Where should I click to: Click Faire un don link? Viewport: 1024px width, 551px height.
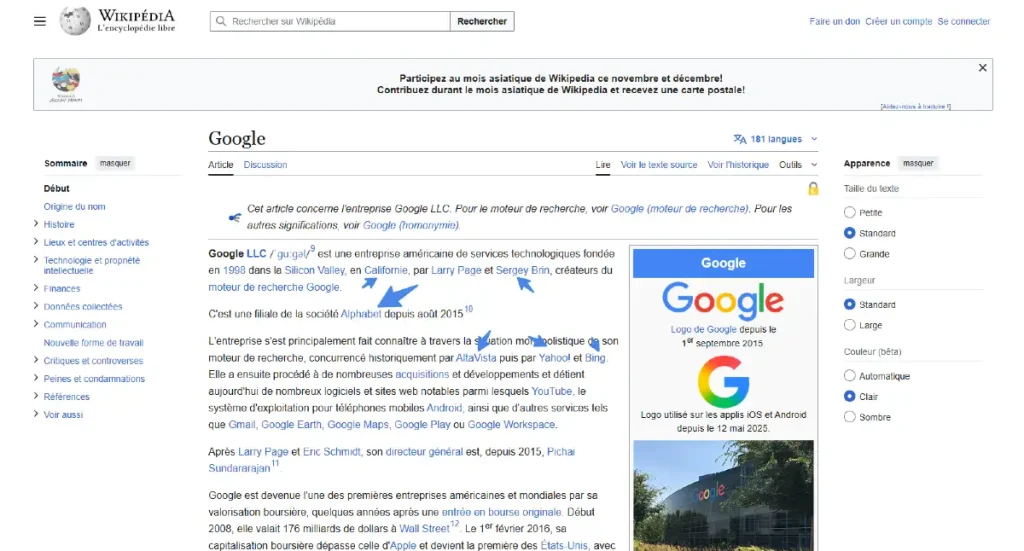[x=835, y=22]
